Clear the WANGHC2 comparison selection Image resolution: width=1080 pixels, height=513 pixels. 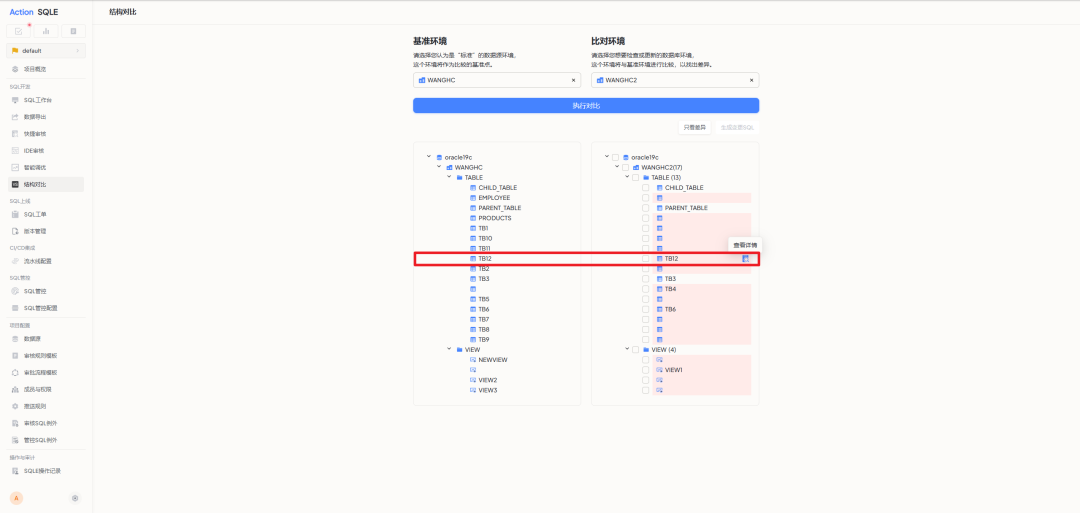point(751,80)
